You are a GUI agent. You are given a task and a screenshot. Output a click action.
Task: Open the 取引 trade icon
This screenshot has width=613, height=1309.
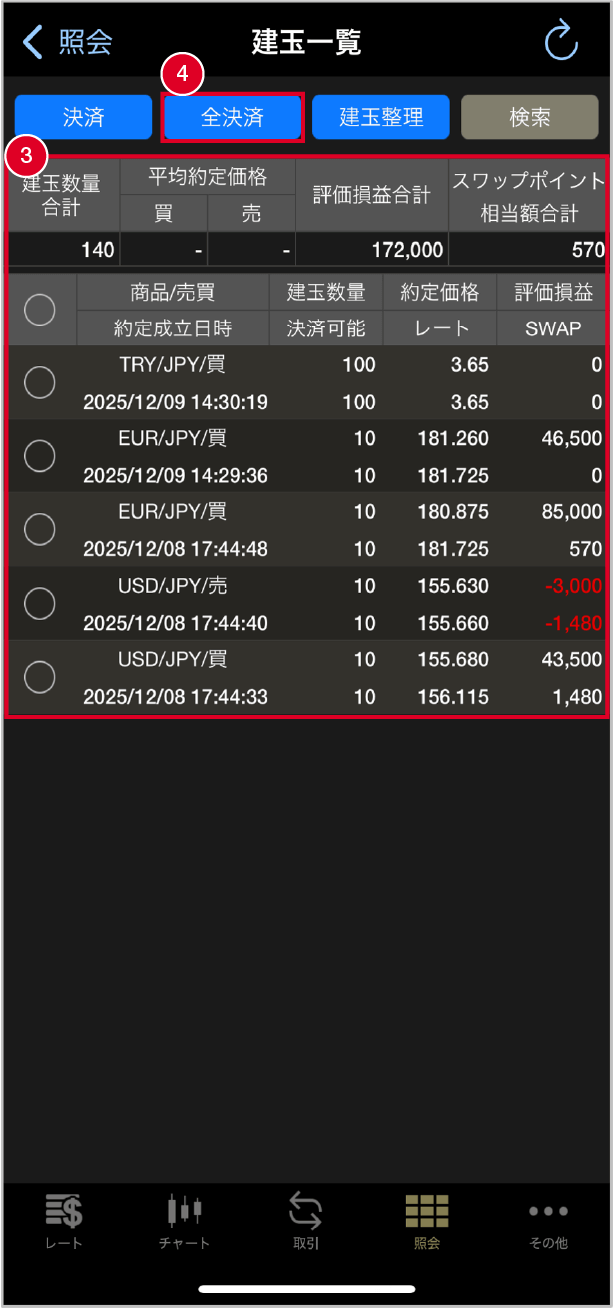click(306, 1212)
